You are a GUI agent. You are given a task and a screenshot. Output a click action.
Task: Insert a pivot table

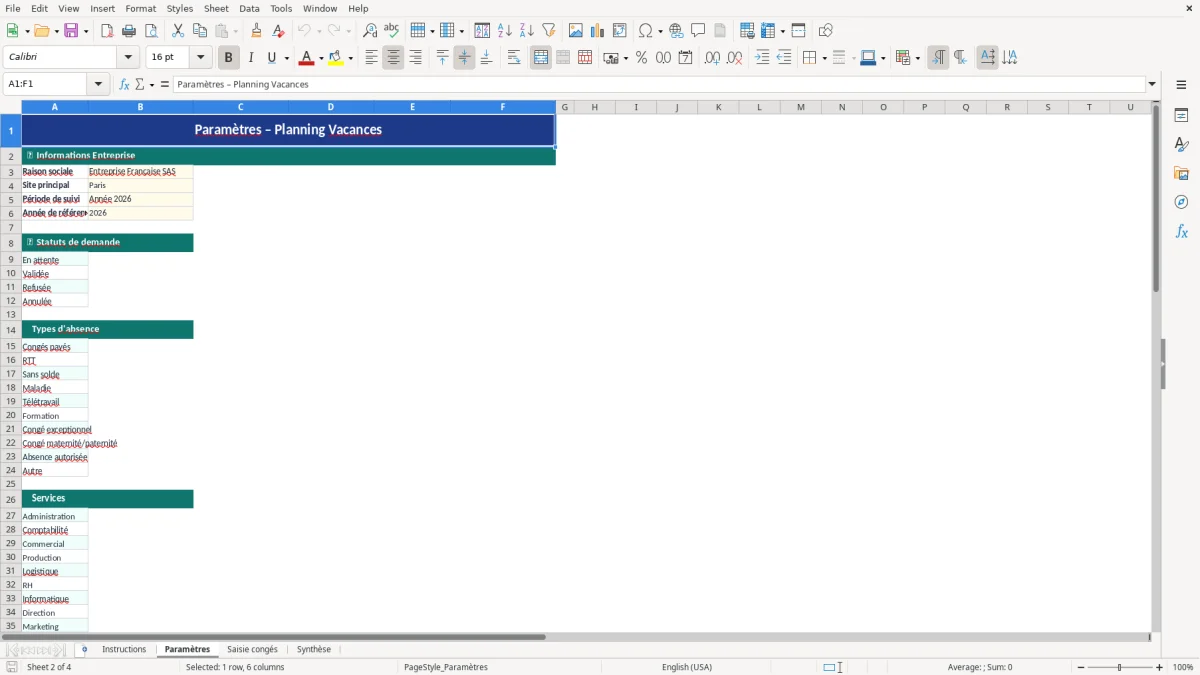[620, 31]
